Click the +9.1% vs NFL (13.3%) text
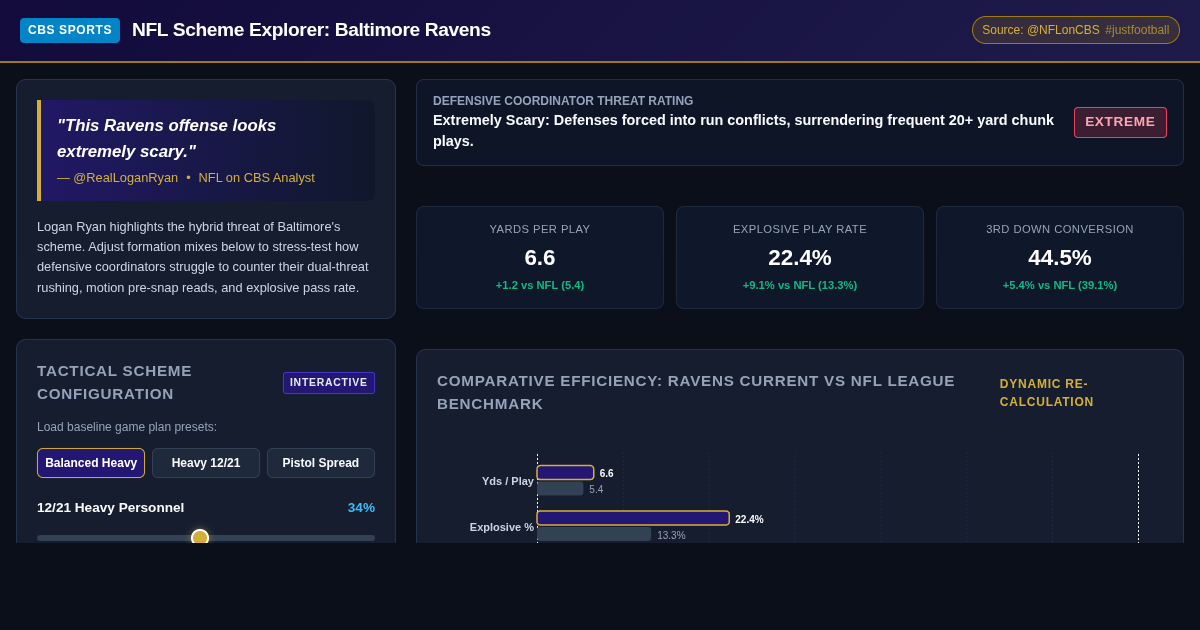The width and height of the screenshot is (1200, 630). [800, 285]
